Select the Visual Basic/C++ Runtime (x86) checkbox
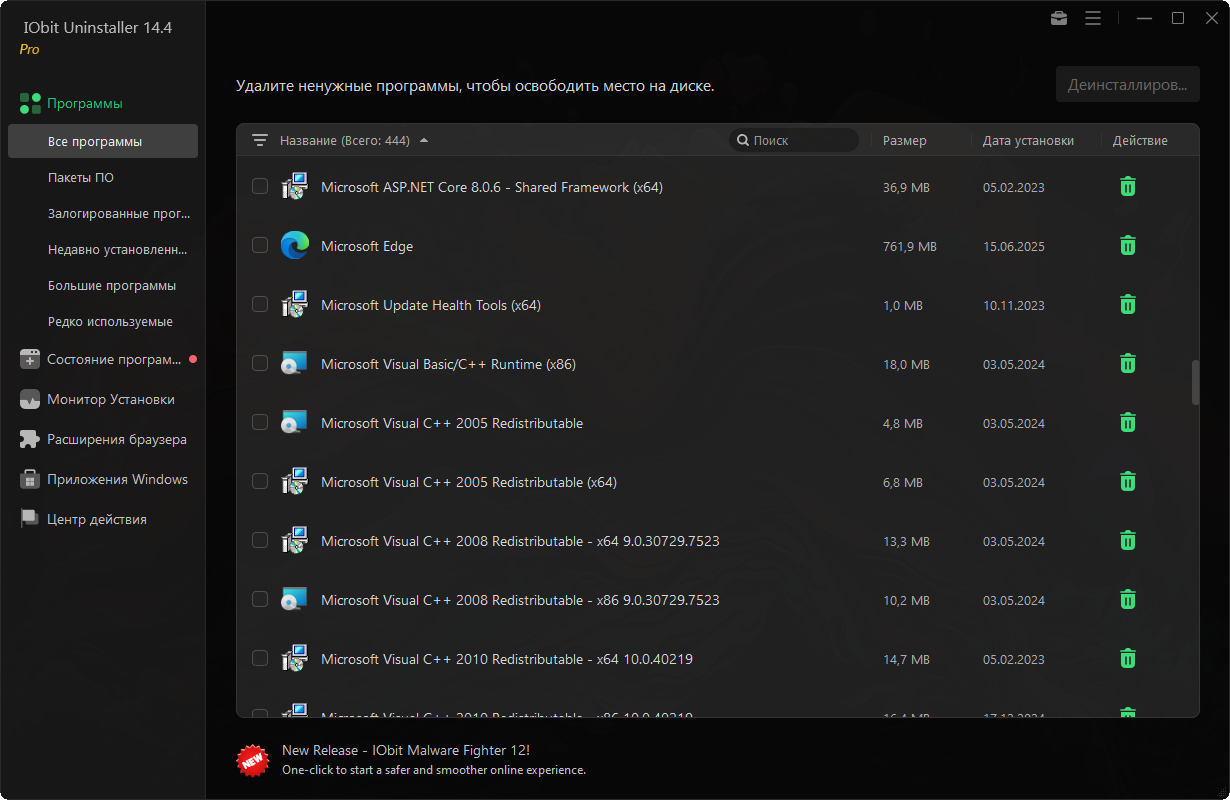Screen dimensions: 1230x800 tap(260, 363)
